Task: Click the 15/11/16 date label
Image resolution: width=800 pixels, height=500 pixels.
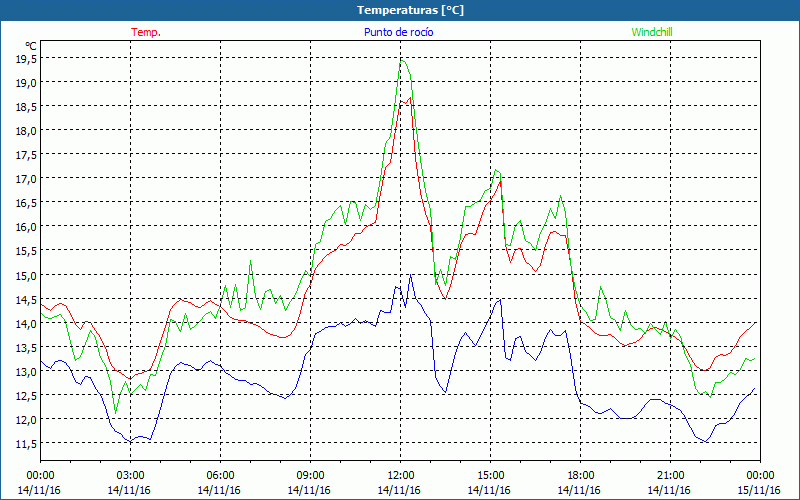Action: tap(759, 490)
